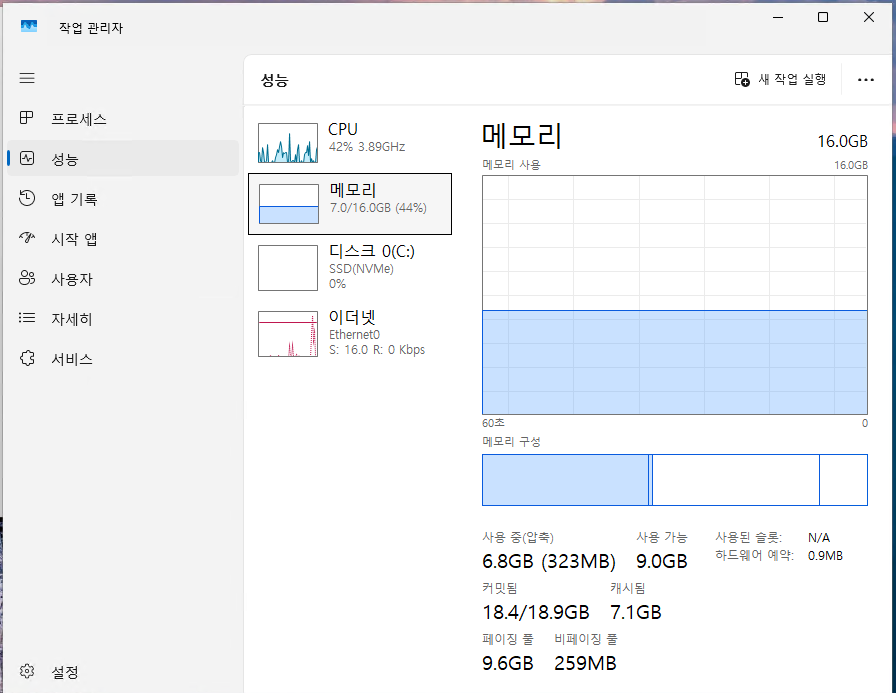
Task: Click the large 메모리 title
Action: (x=522, y=136)
